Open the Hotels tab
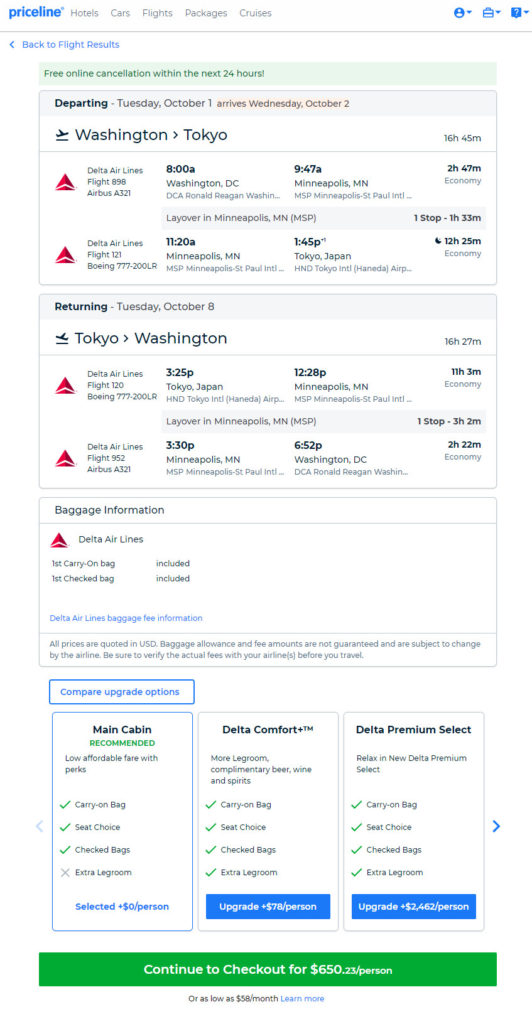The width and height of the screenshot is (532, 1024). click(x=84, y=13)
